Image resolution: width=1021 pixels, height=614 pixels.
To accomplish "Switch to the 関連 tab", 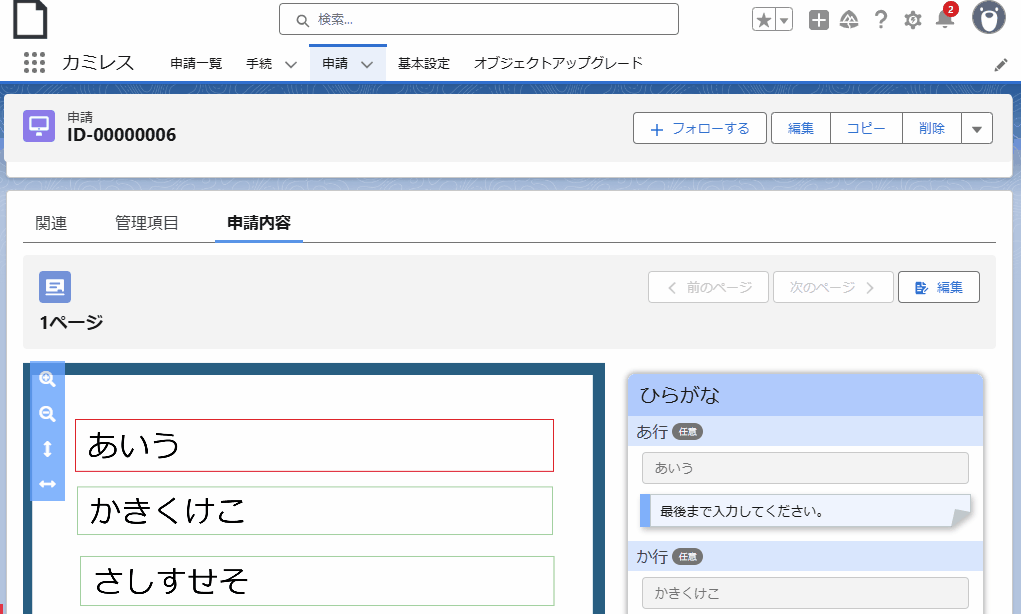I will (x=51, y=223).
